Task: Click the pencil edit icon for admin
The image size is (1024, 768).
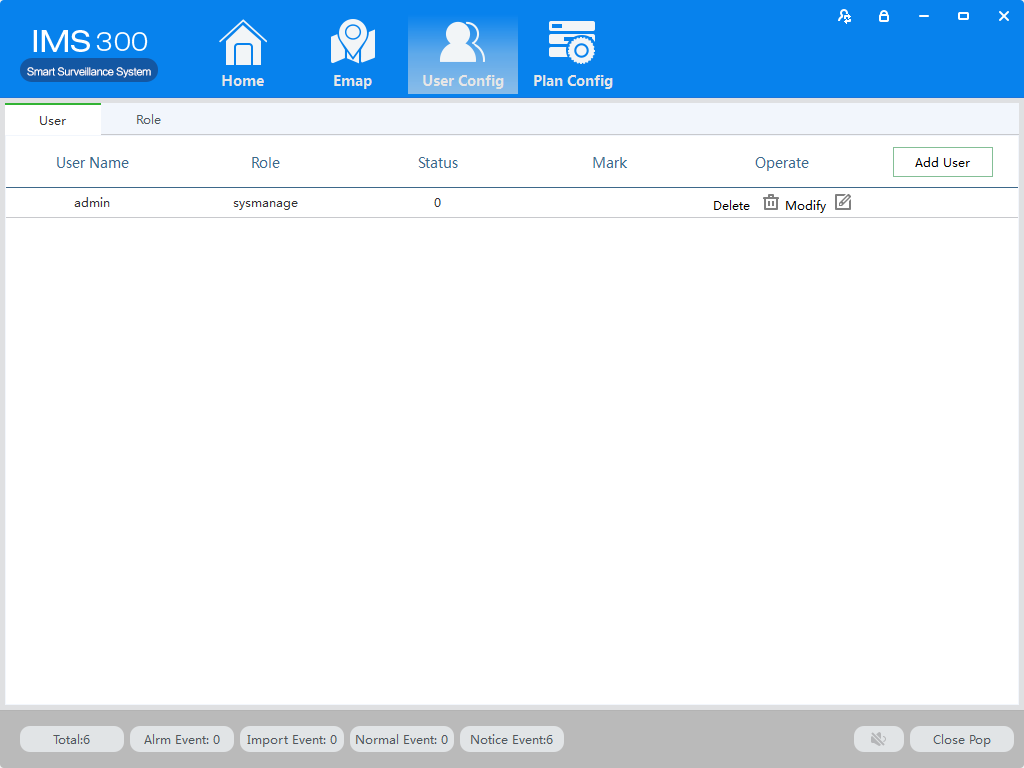Action: pyautogui.click(x=843, y=203)
